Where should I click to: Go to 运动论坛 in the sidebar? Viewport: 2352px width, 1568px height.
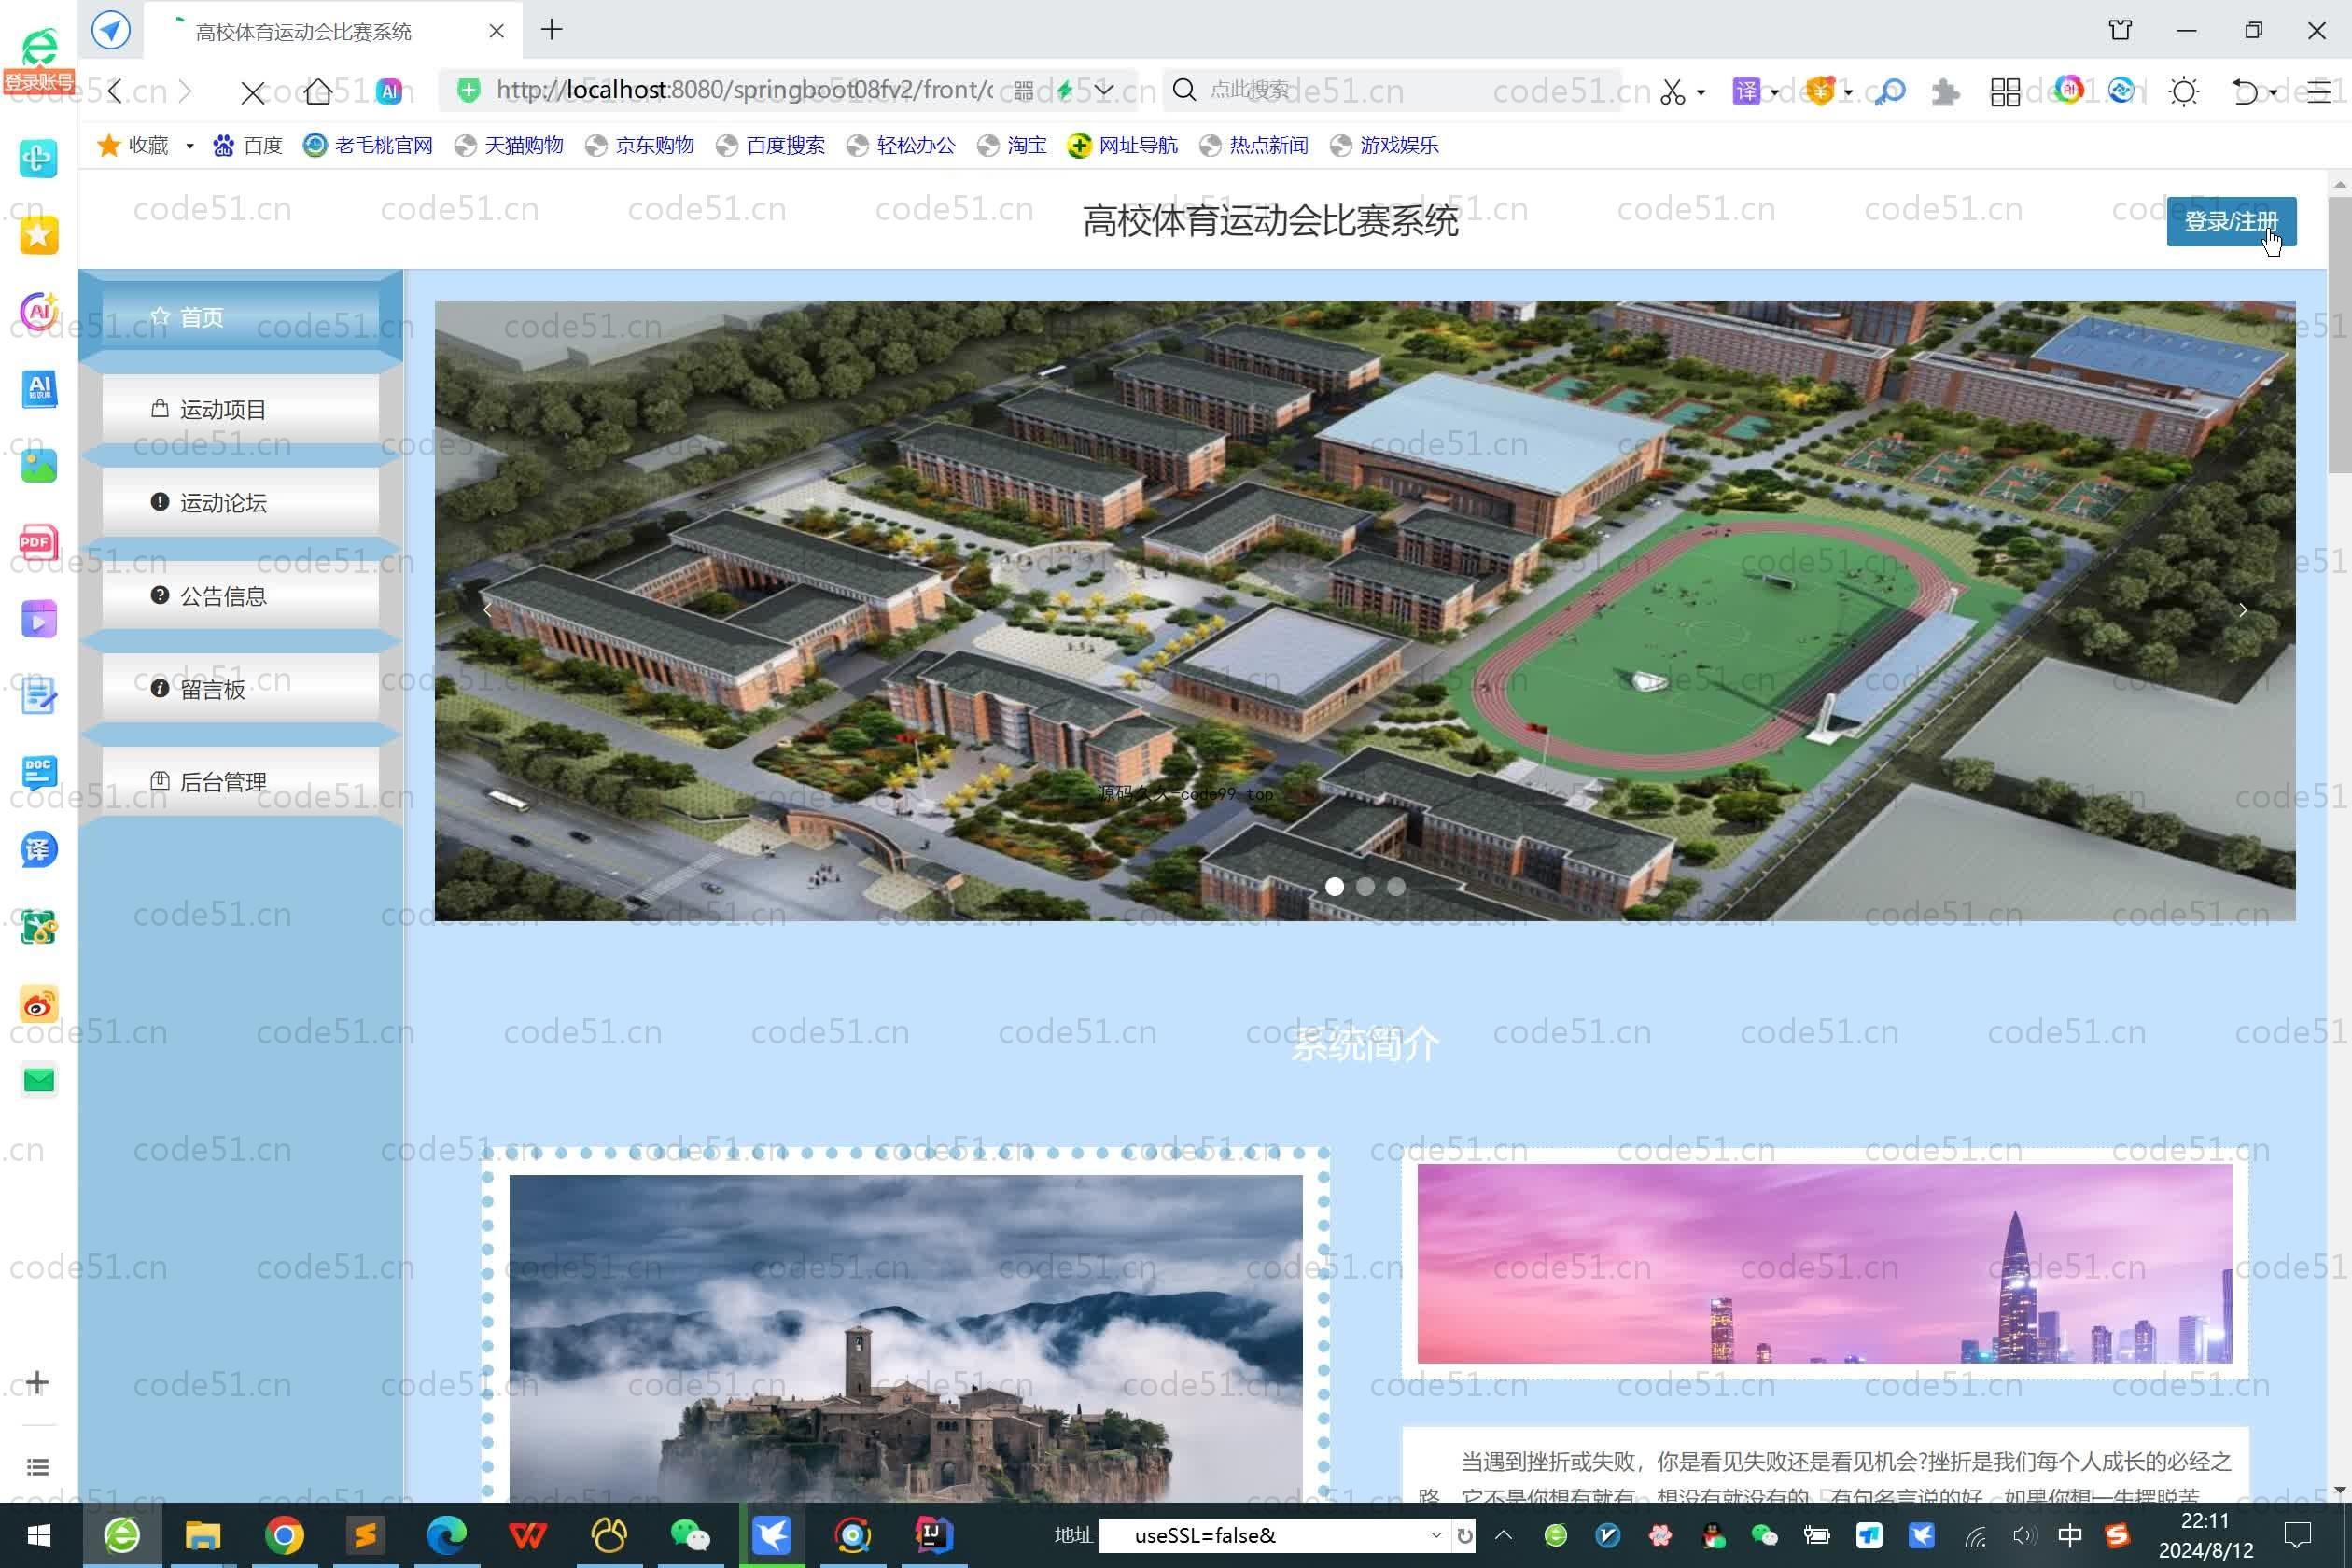(240, 502)
